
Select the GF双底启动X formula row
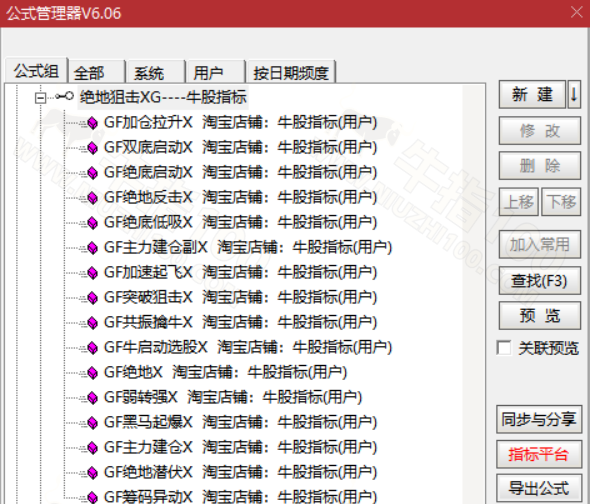(x=240, y=148)
